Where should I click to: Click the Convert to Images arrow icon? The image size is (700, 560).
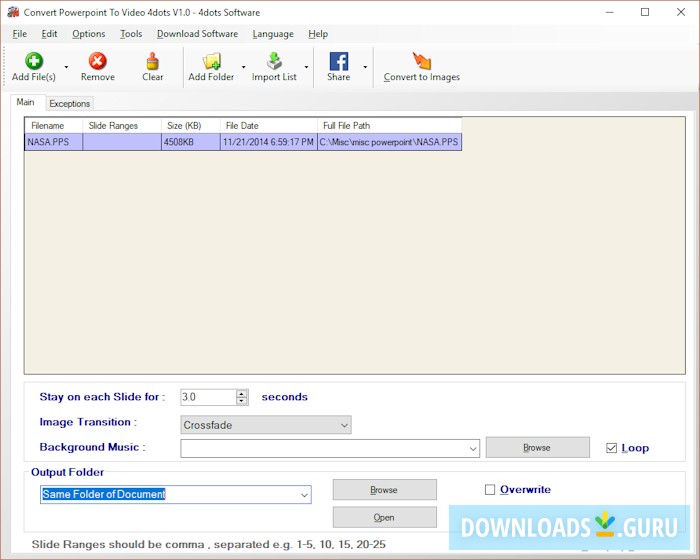[422, 61]
